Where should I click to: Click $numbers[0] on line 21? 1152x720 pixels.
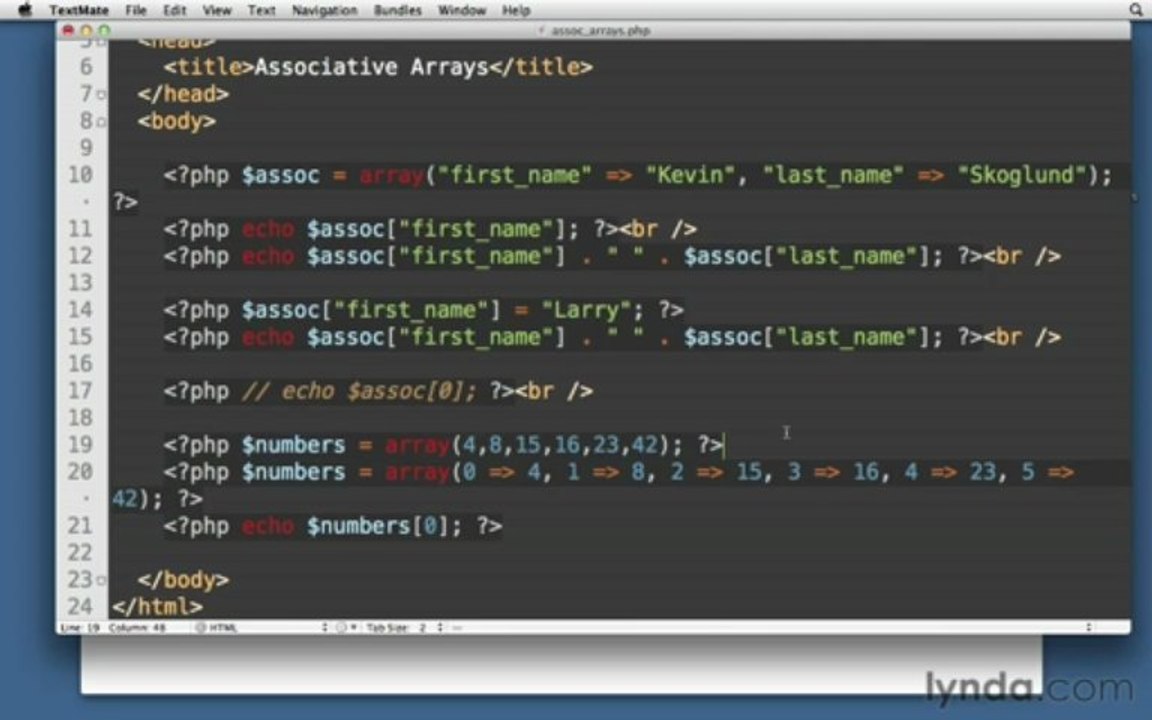coord(378,526)
